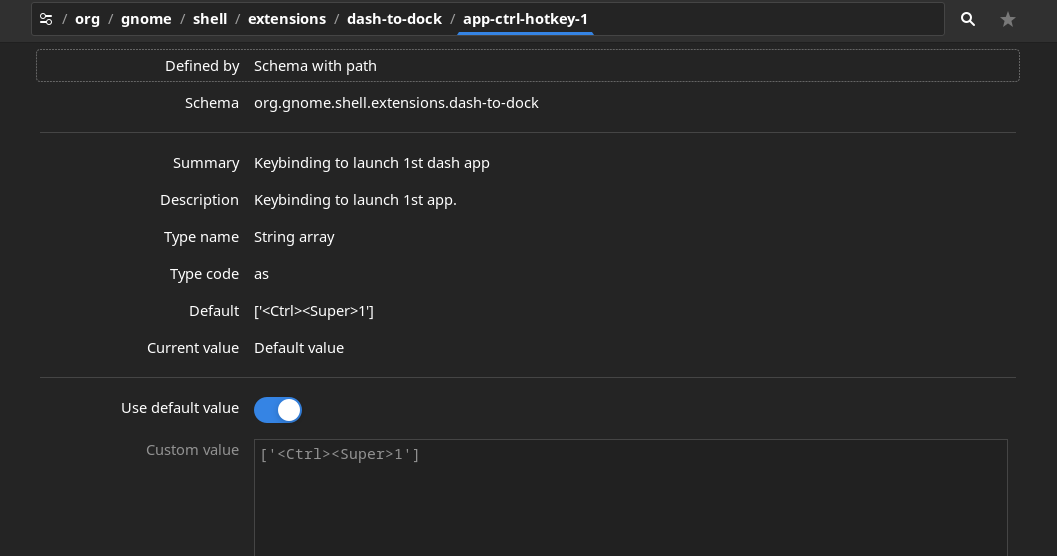Click schema name org.gnome.shell.extensions.dash-to-dock
Image resolution: width=1057 pixels, height=556 pixels.
coord(396,103)
